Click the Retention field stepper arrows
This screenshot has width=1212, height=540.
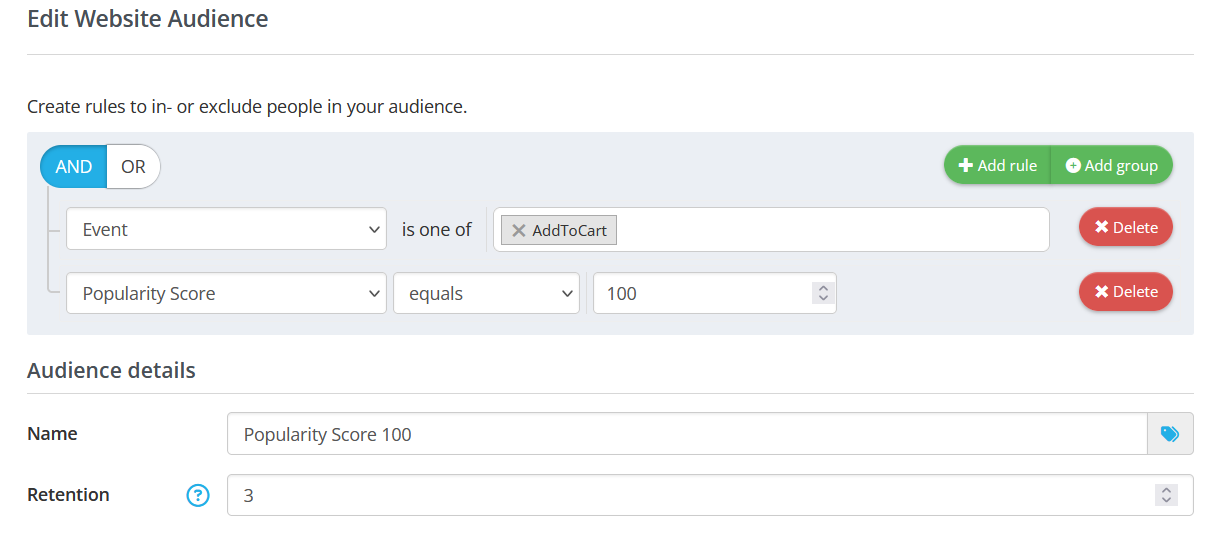click(1165, 495)
